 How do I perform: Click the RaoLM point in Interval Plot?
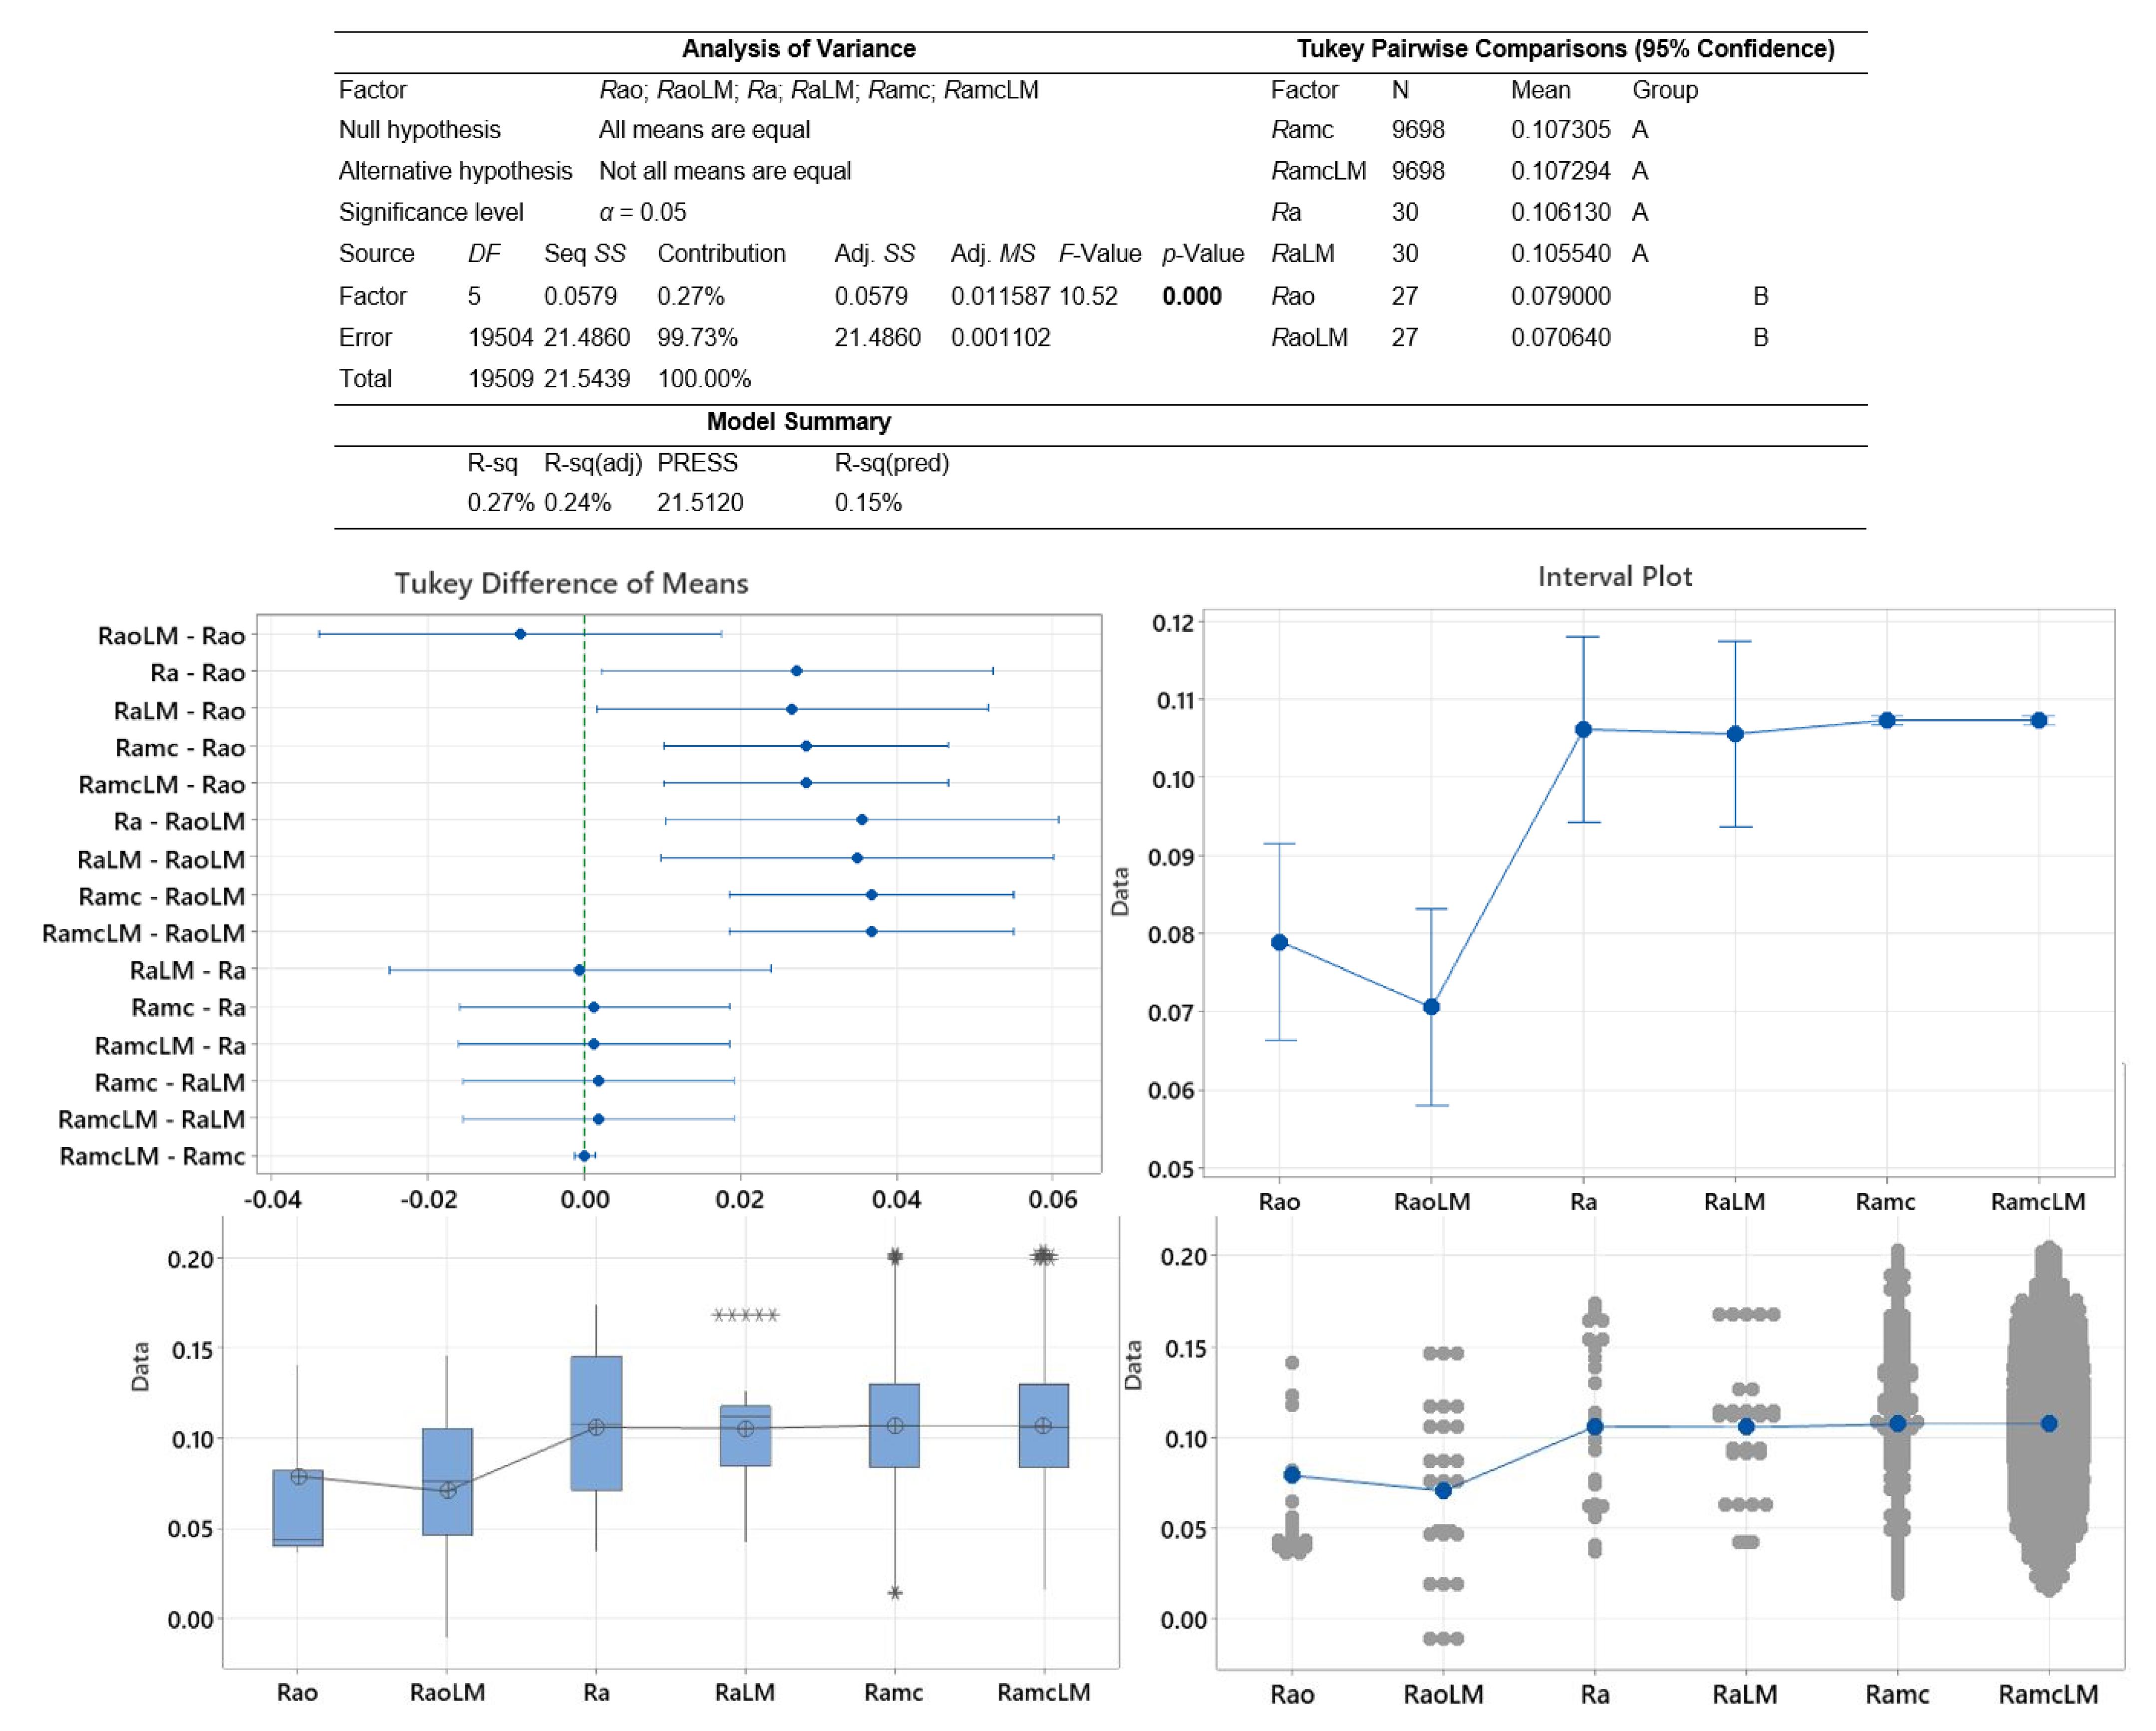tap(1431, 1006)
